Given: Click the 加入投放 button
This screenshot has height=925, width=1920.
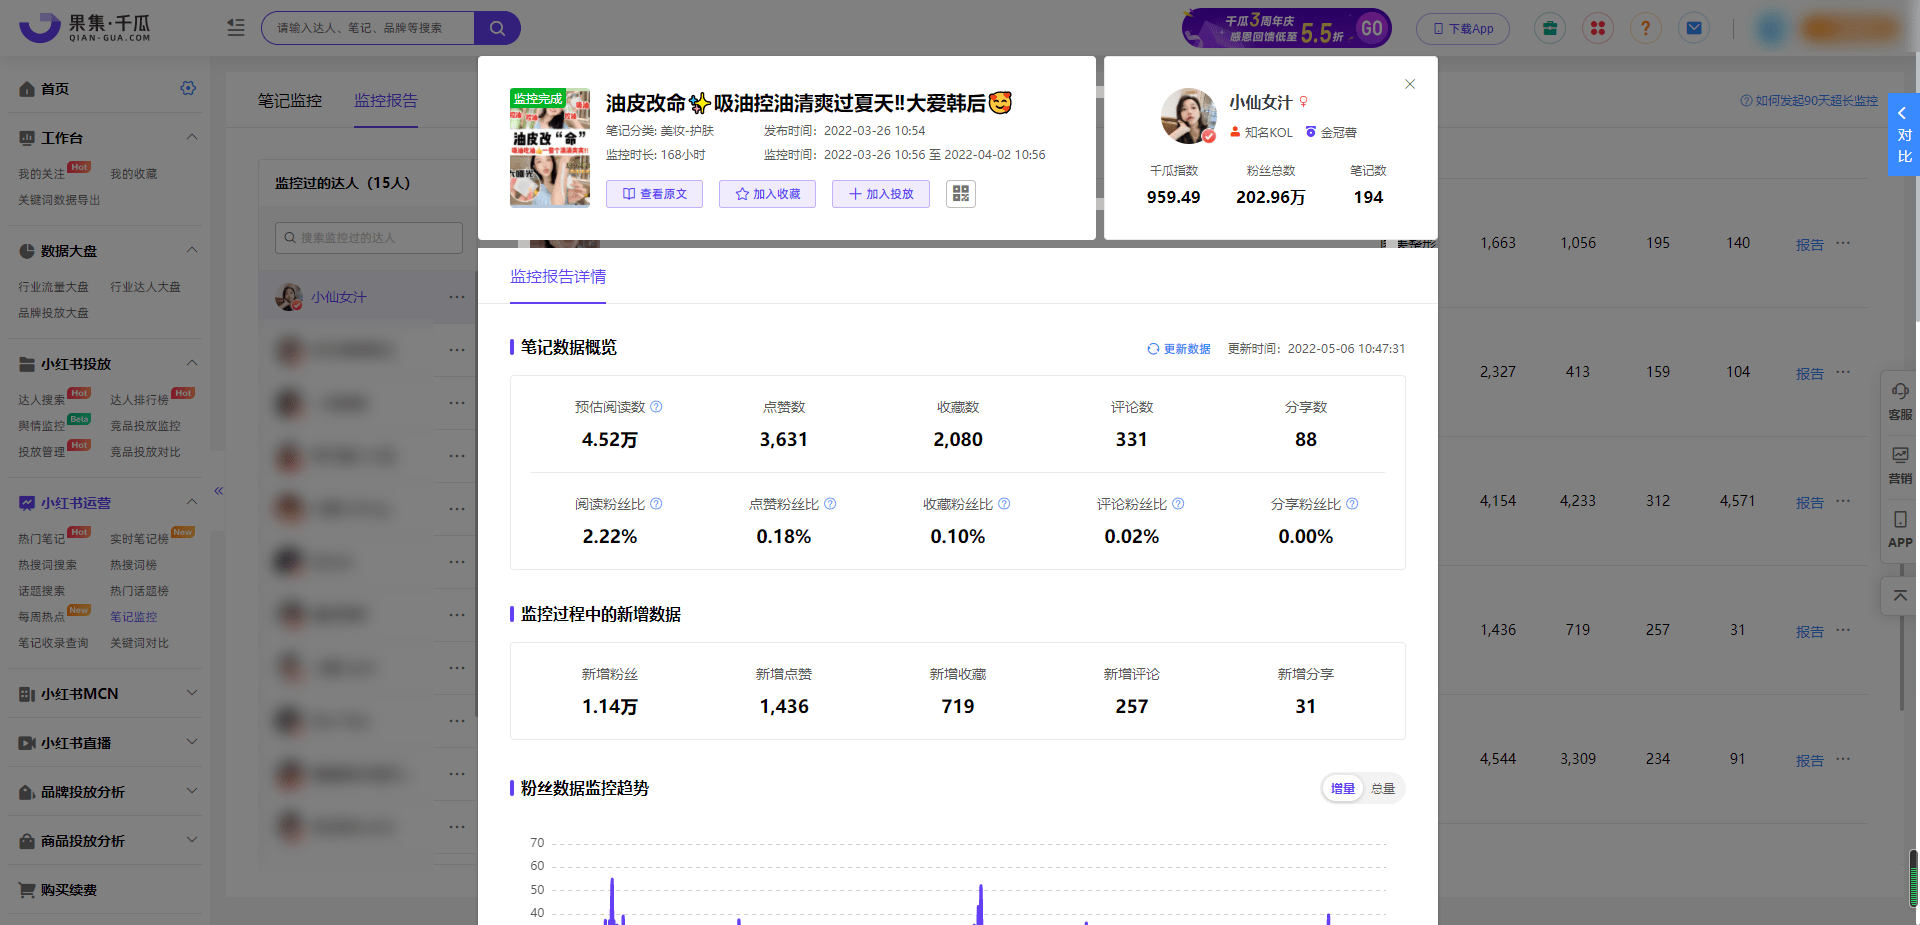Looking at the screenshot, I should pyautogui.click(x=880, y=194).
